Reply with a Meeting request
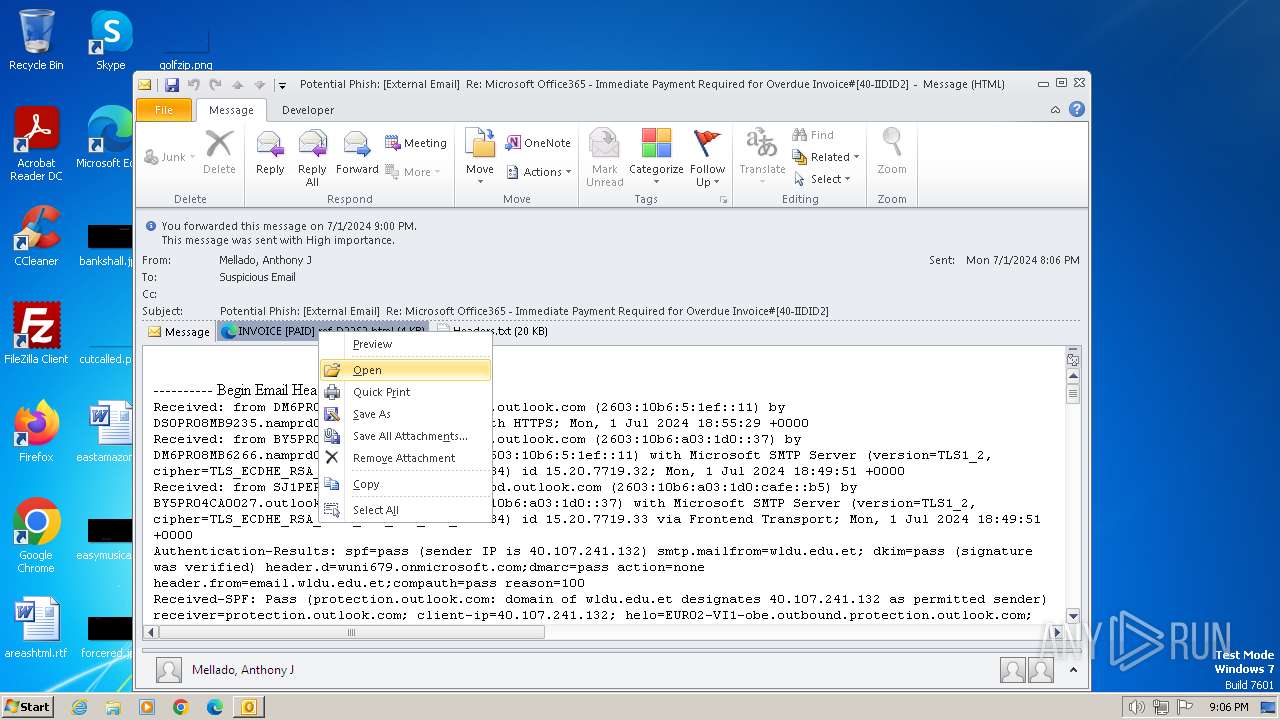Viewport: 1280px width, 720px height. (x=416, y=143)
